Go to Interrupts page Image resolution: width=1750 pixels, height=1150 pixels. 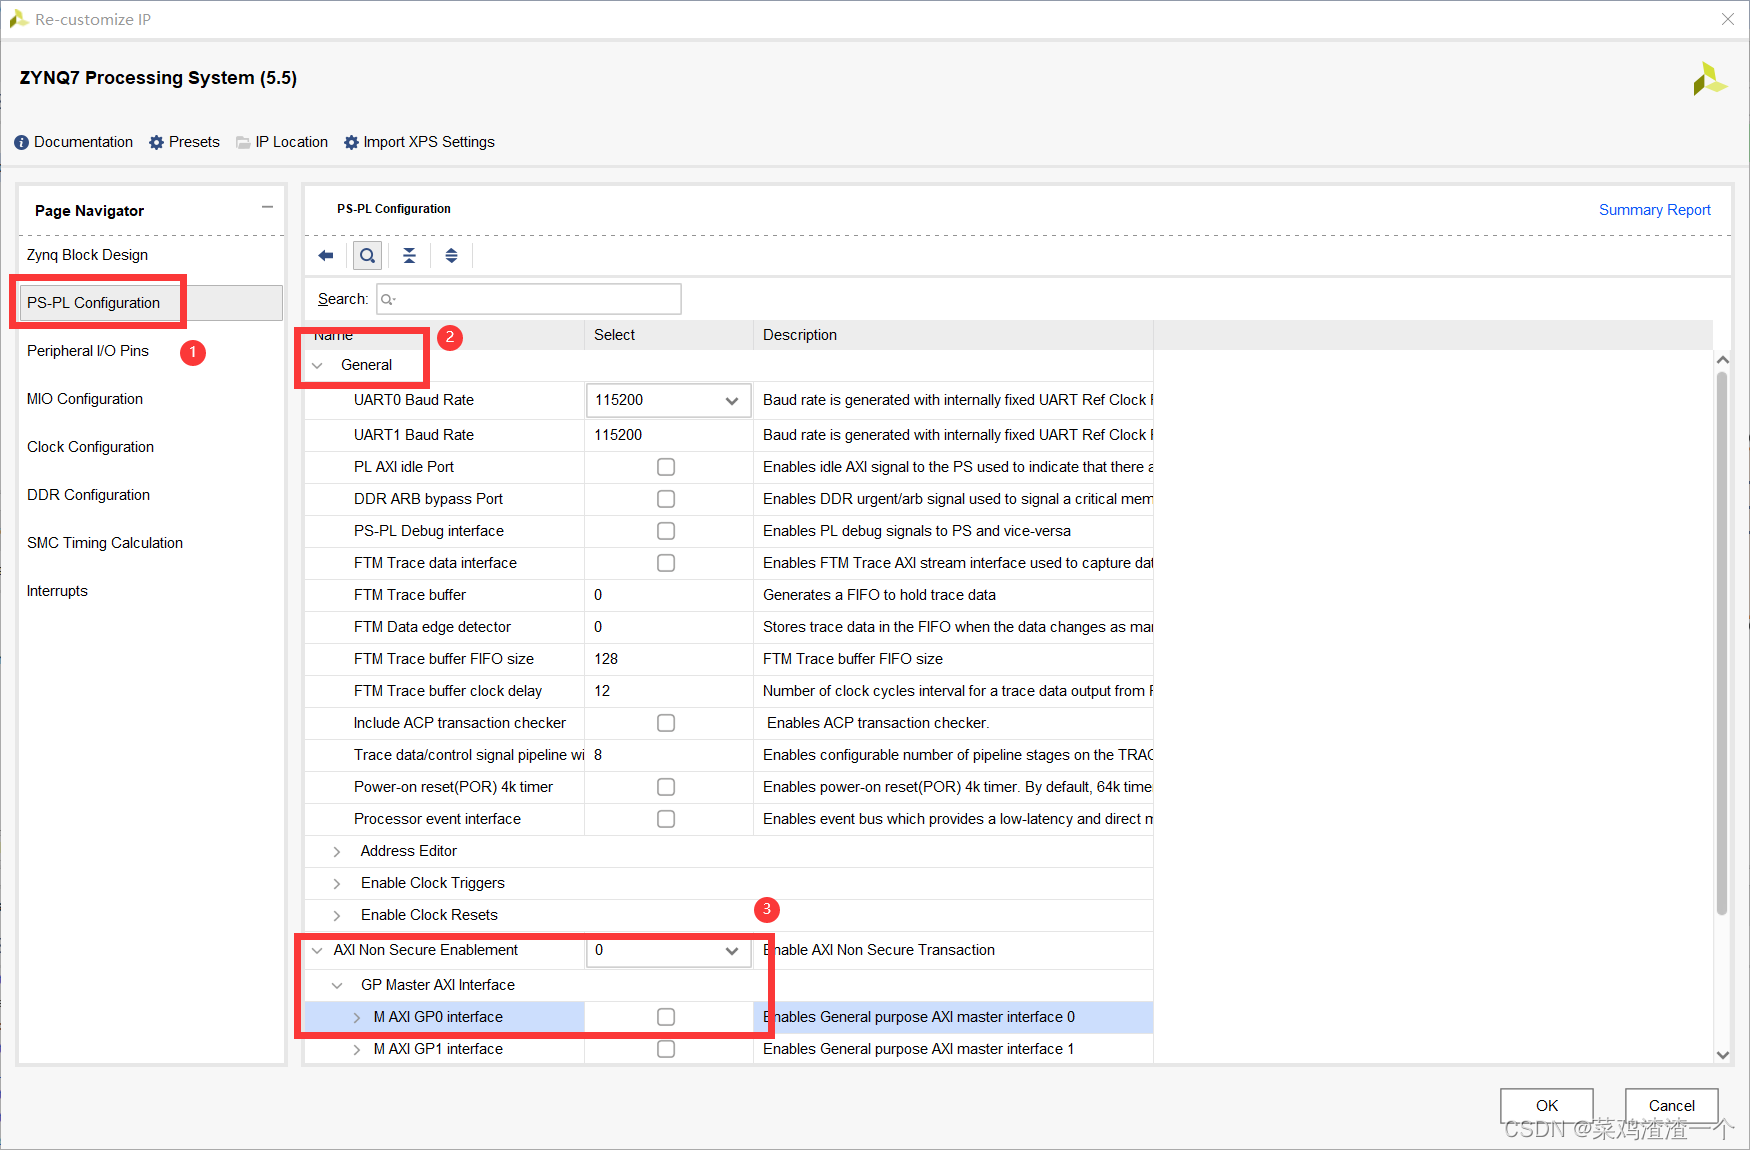tap(57, 591)
